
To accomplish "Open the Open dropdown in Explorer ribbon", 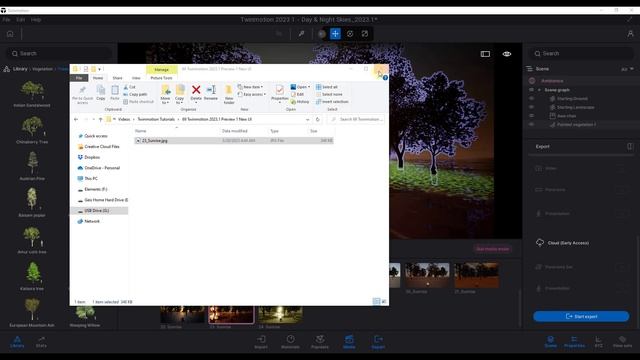I will point(300,87).
